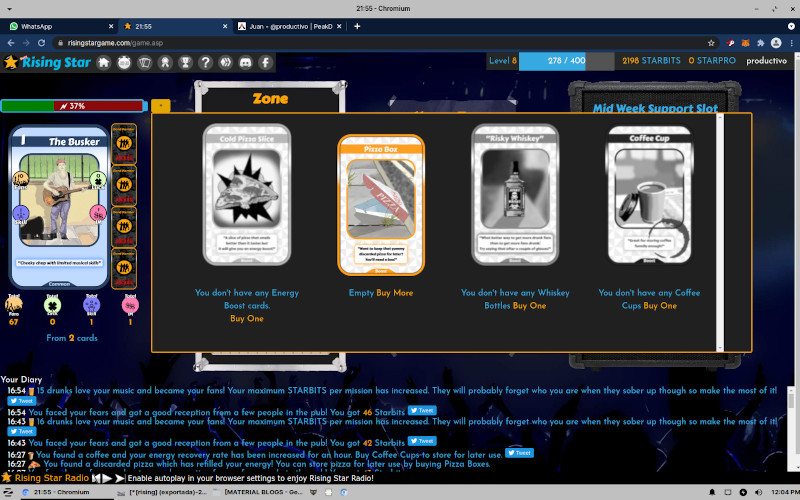Open the rising exportada taskbar window
This screenshot has height=500, width=800.
pyautogui.click(x=162, y=492)
